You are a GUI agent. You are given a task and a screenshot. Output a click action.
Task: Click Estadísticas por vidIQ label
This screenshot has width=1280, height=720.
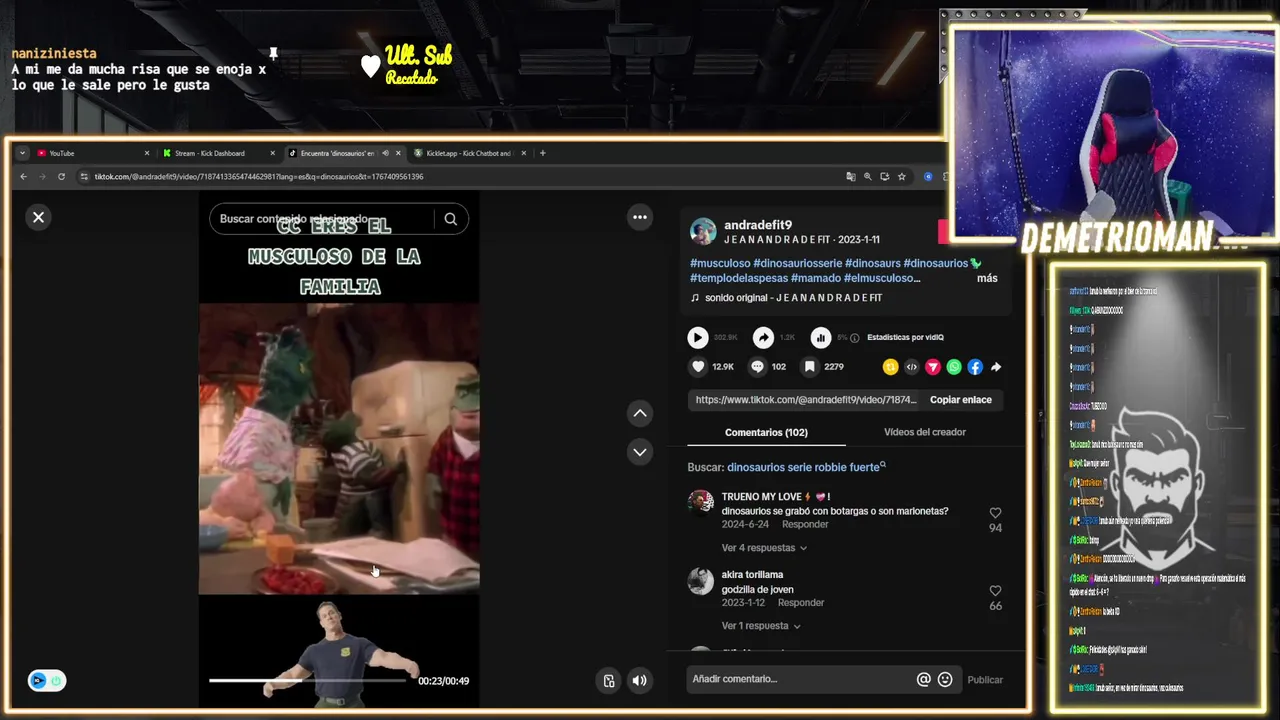click(x=905, y=338)
